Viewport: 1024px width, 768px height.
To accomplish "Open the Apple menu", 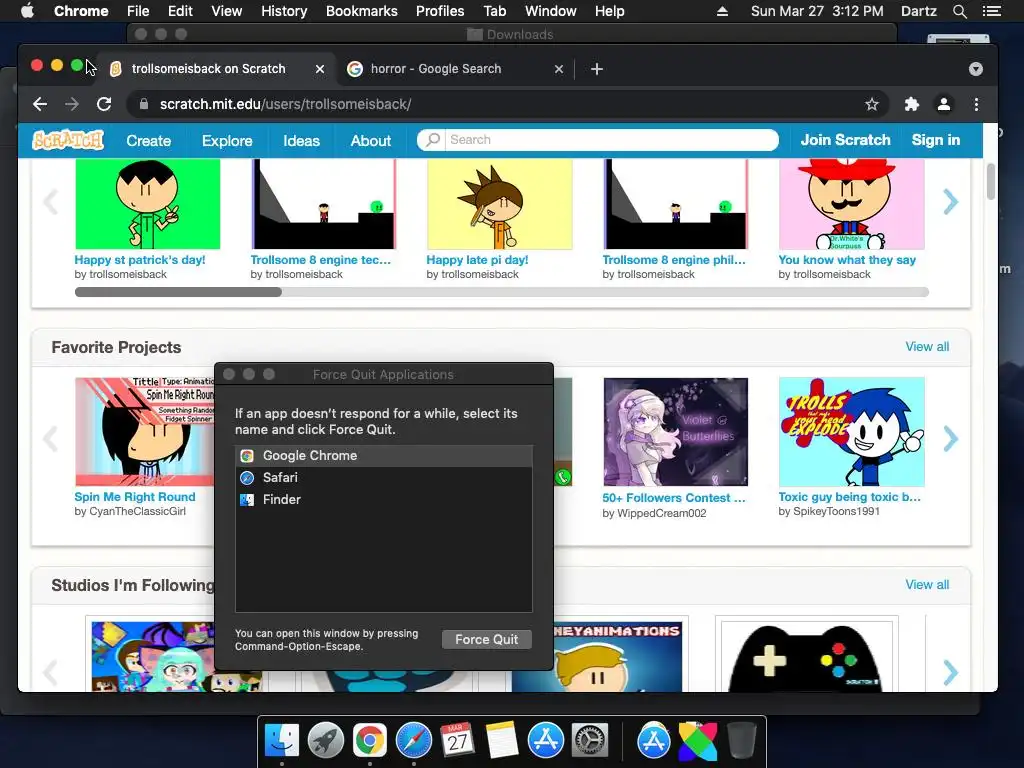I will pyautogui.click(x=27, y=11).
